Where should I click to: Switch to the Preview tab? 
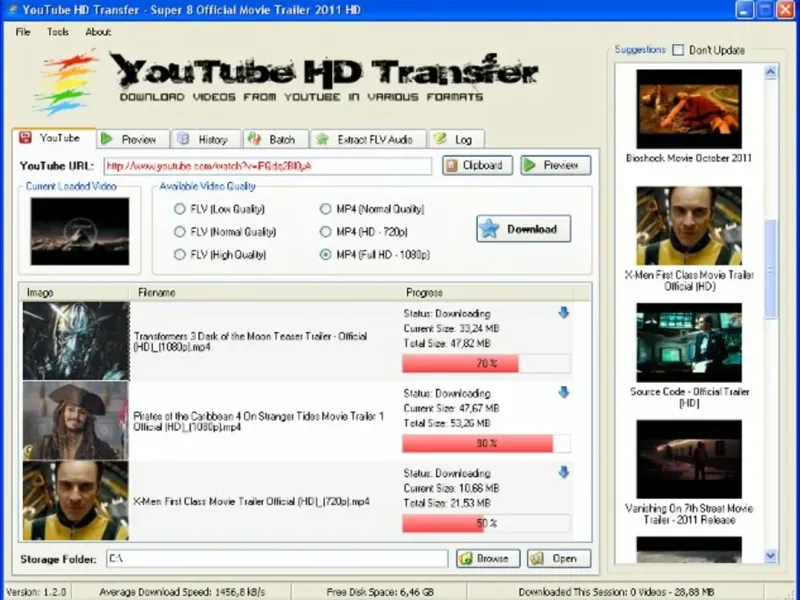point(133,139)
